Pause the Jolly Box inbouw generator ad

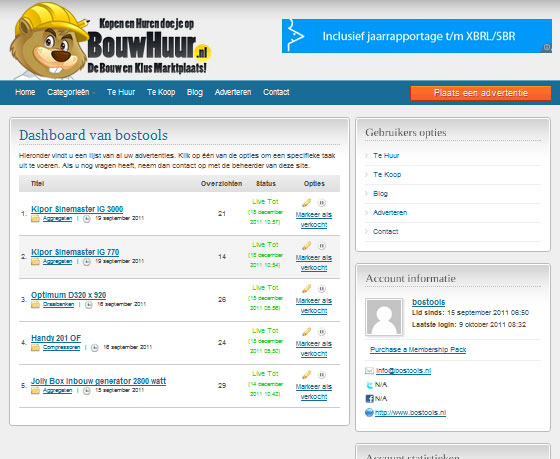(321, 375)
